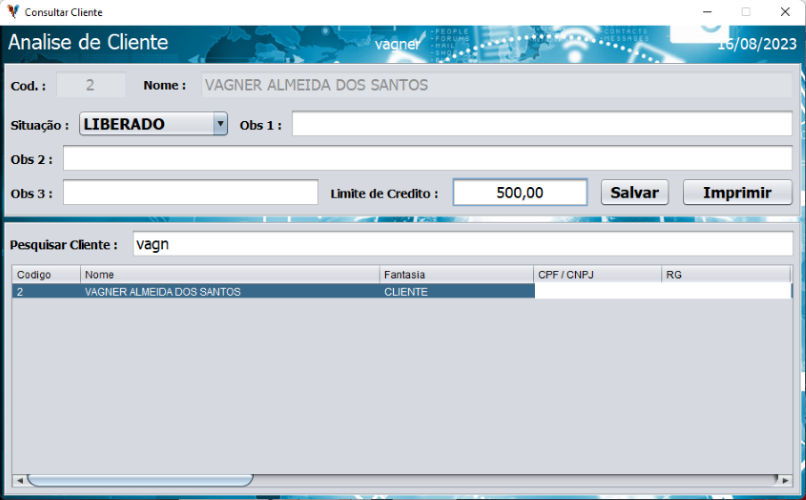
Task: Click the Consultar Cliente app icon in title bar
Action: point(12,12)
